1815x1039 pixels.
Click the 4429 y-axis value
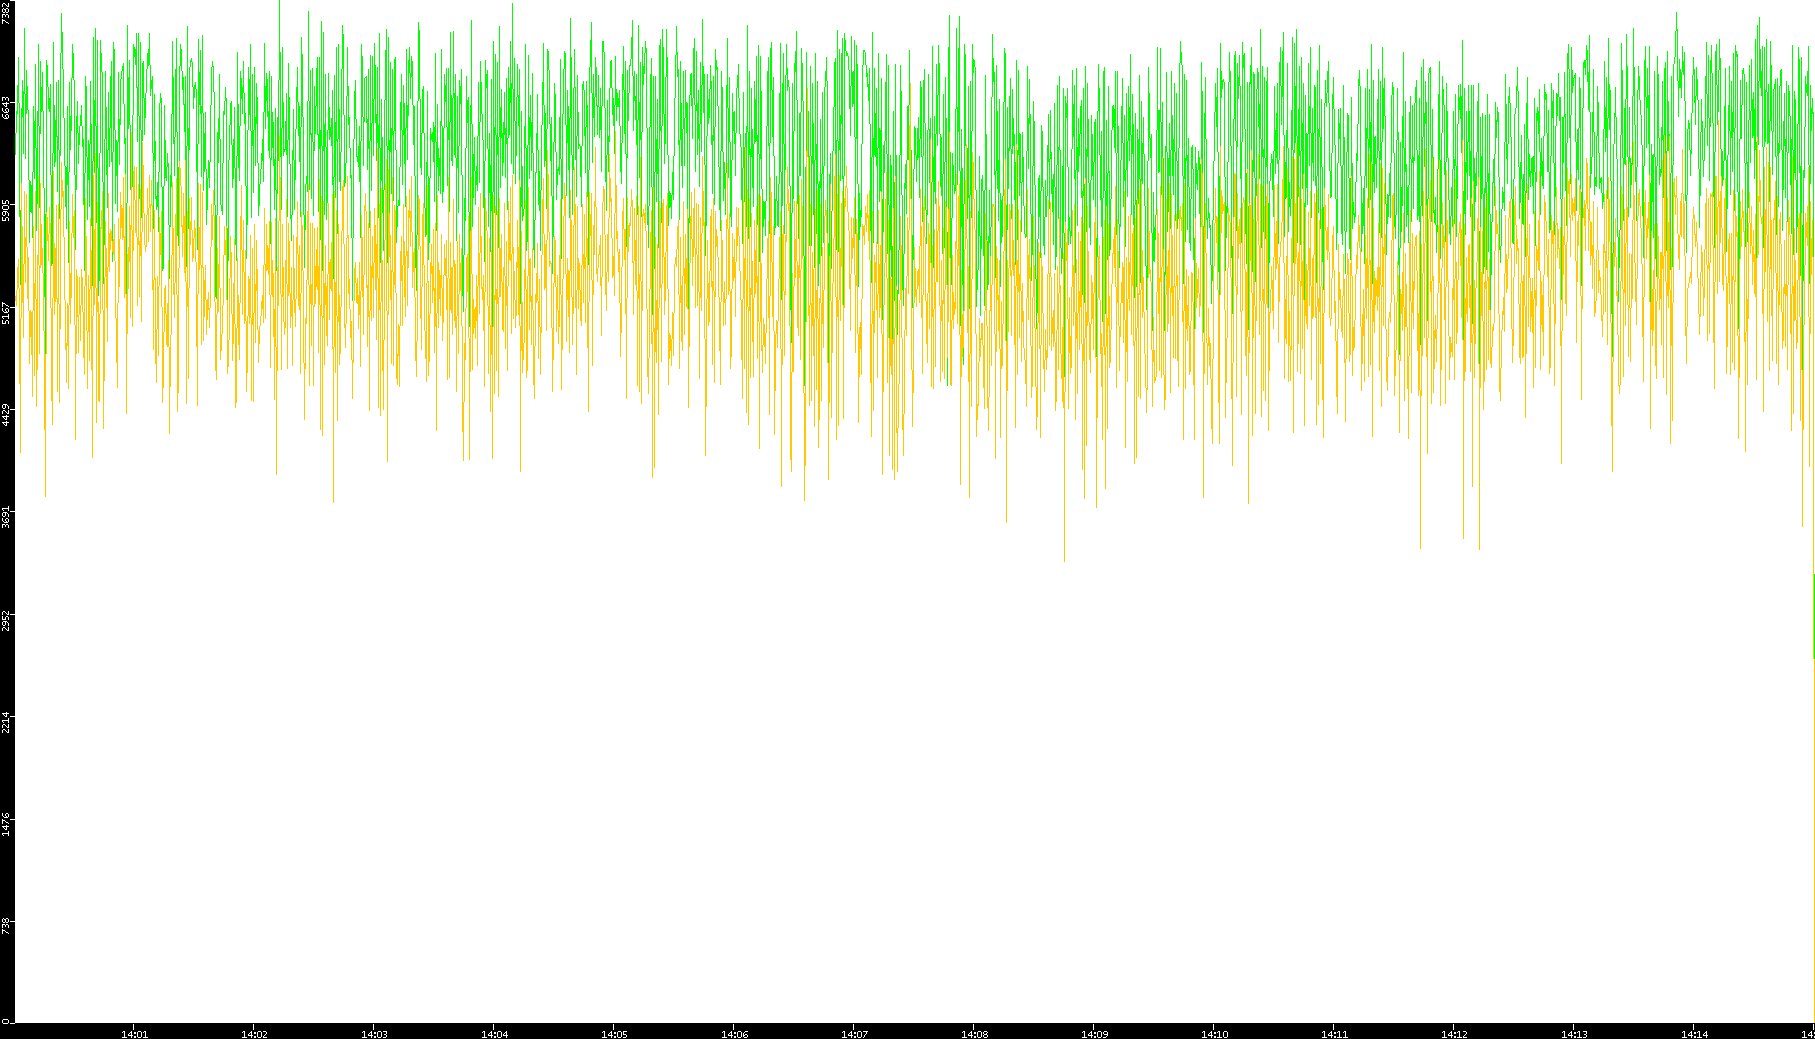click(x=7, y=415)
